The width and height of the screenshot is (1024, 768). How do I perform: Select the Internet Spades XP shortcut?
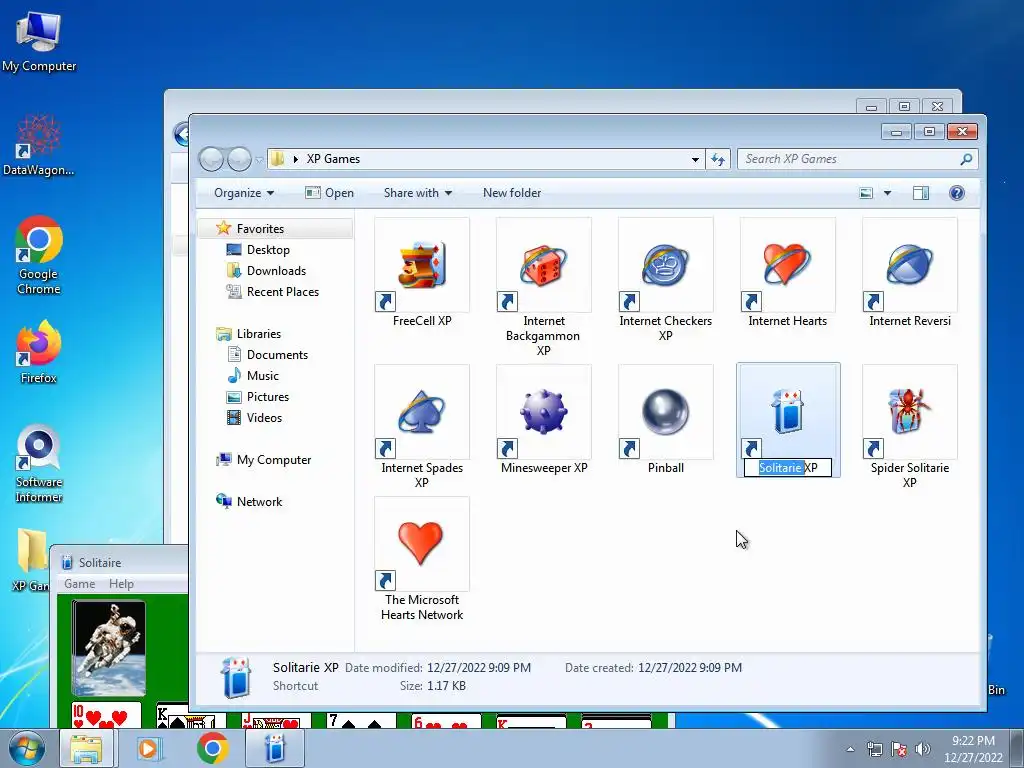pyautogui.click(x=422, y=428)
